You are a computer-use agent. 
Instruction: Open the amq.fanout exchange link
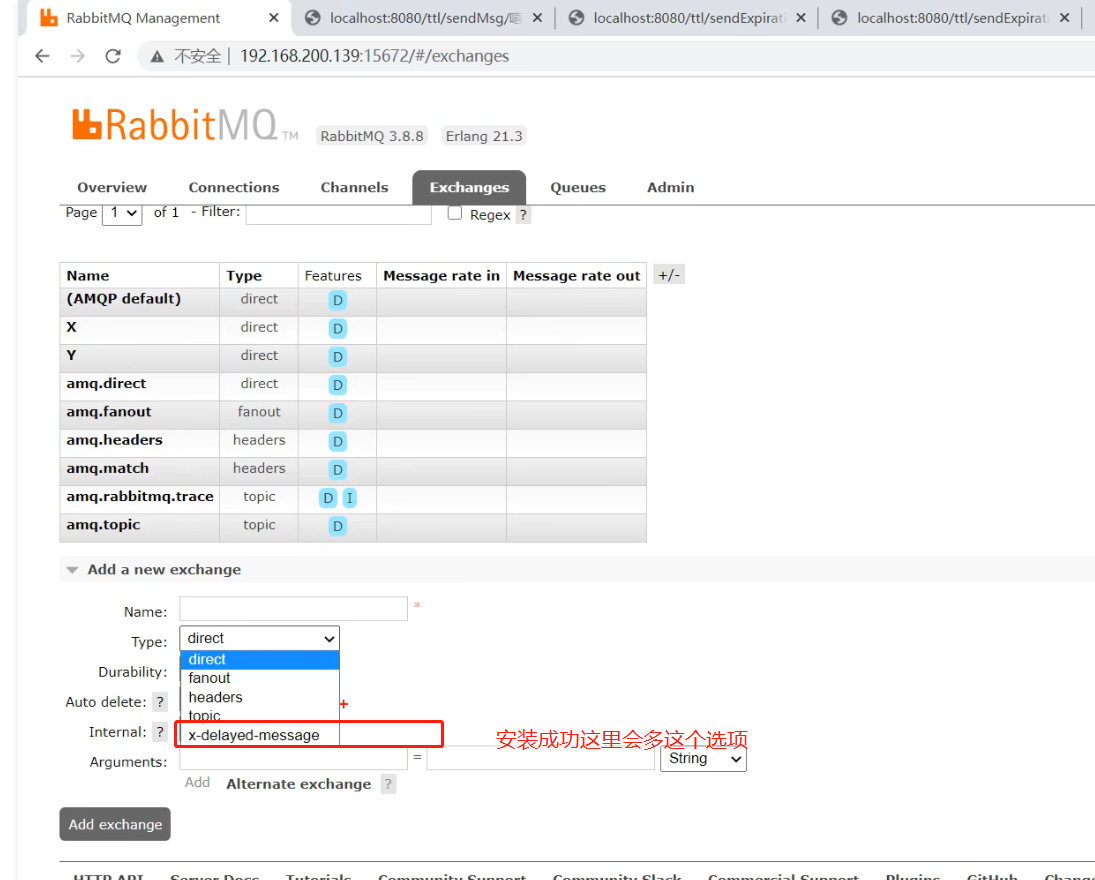(x=109, y=412)
